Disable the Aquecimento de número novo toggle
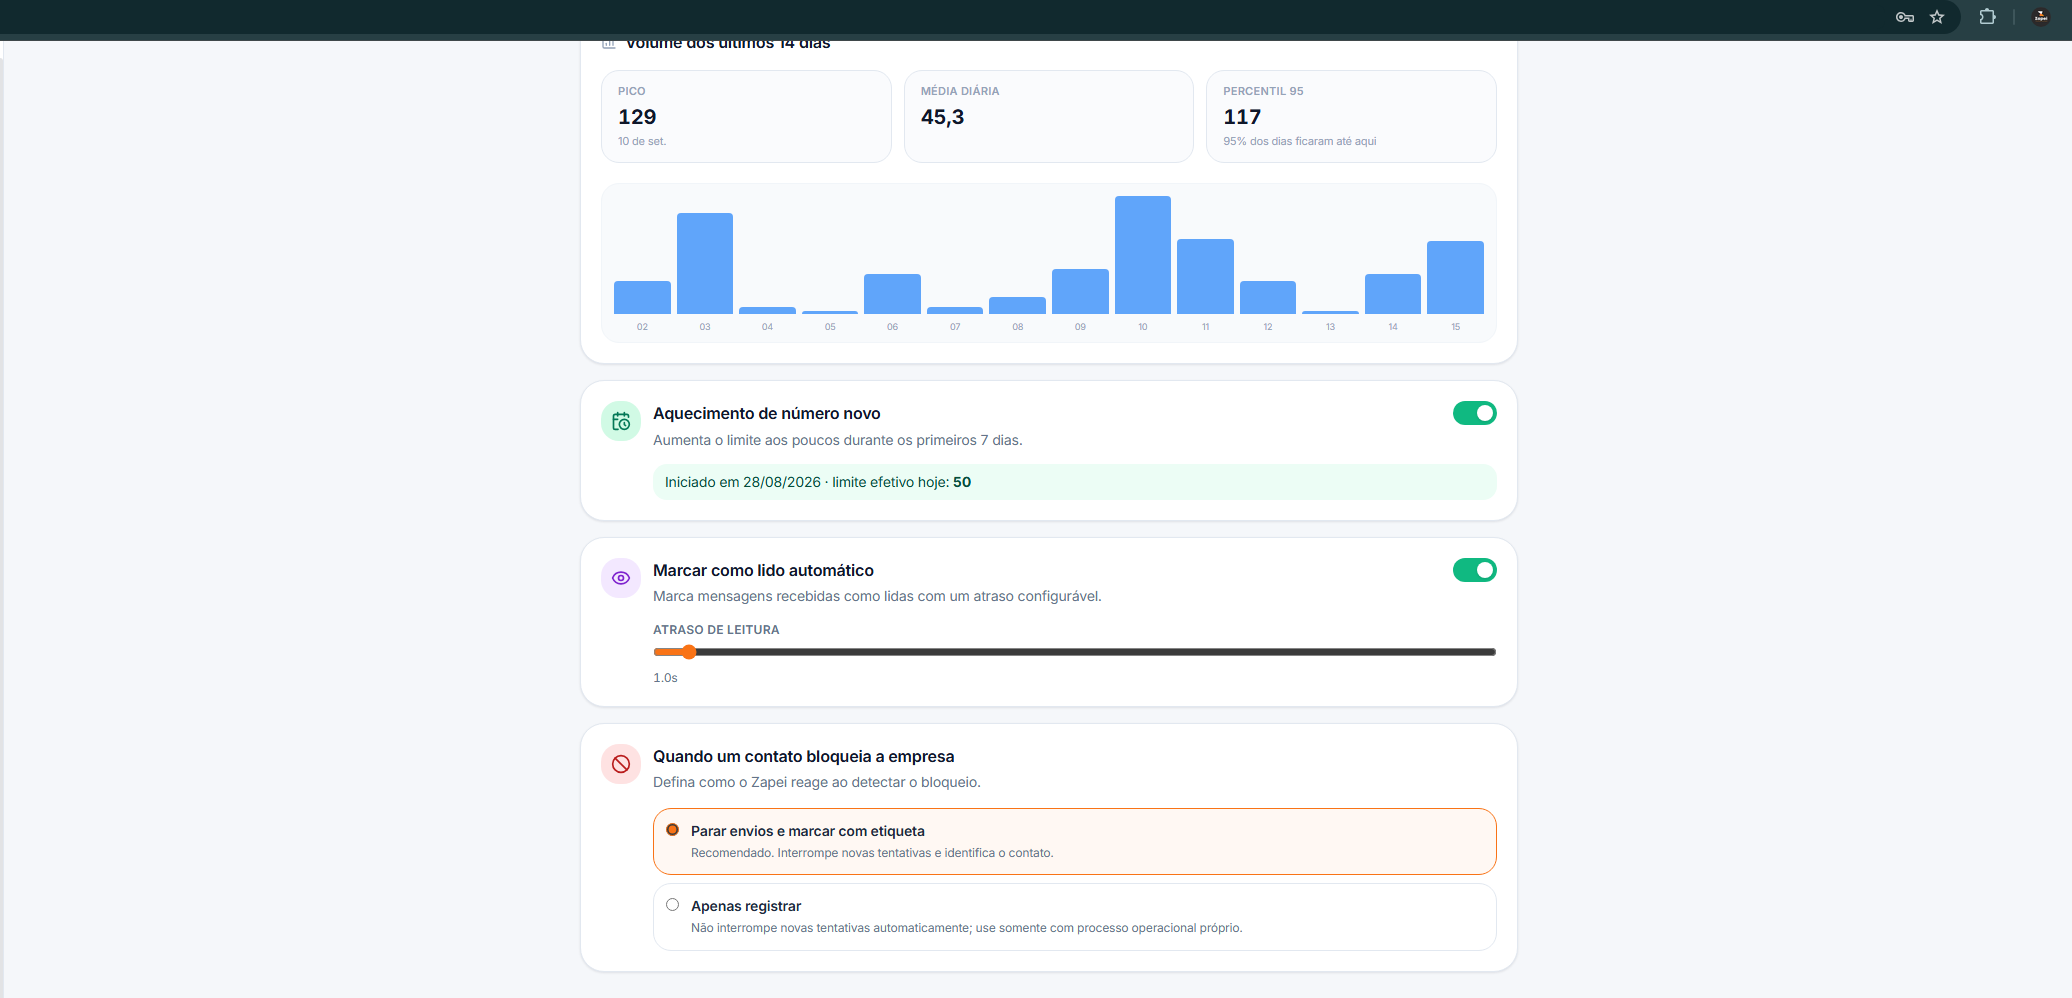Screen dimensions: 2072x998 pos(1474,413)
